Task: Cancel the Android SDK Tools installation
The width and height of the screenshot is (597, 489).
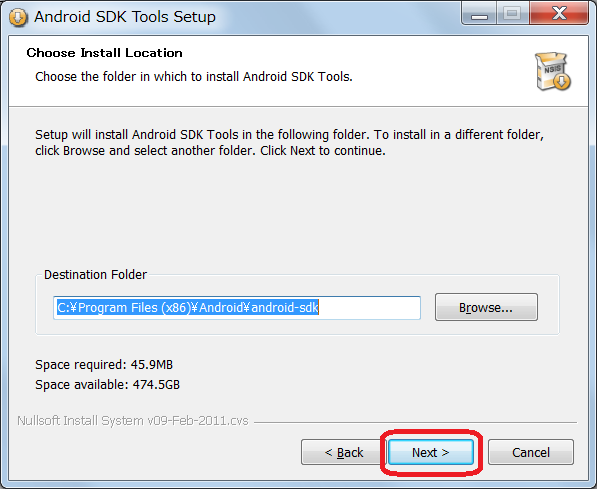Action: pos(531,452)
